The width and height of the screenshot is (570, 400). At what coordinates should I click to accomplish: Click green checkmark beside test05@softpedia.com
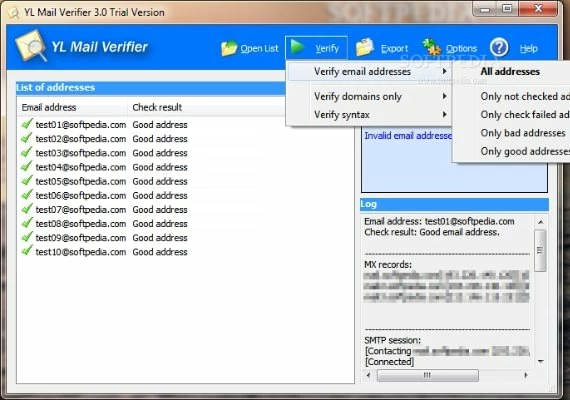click(27, 180)
